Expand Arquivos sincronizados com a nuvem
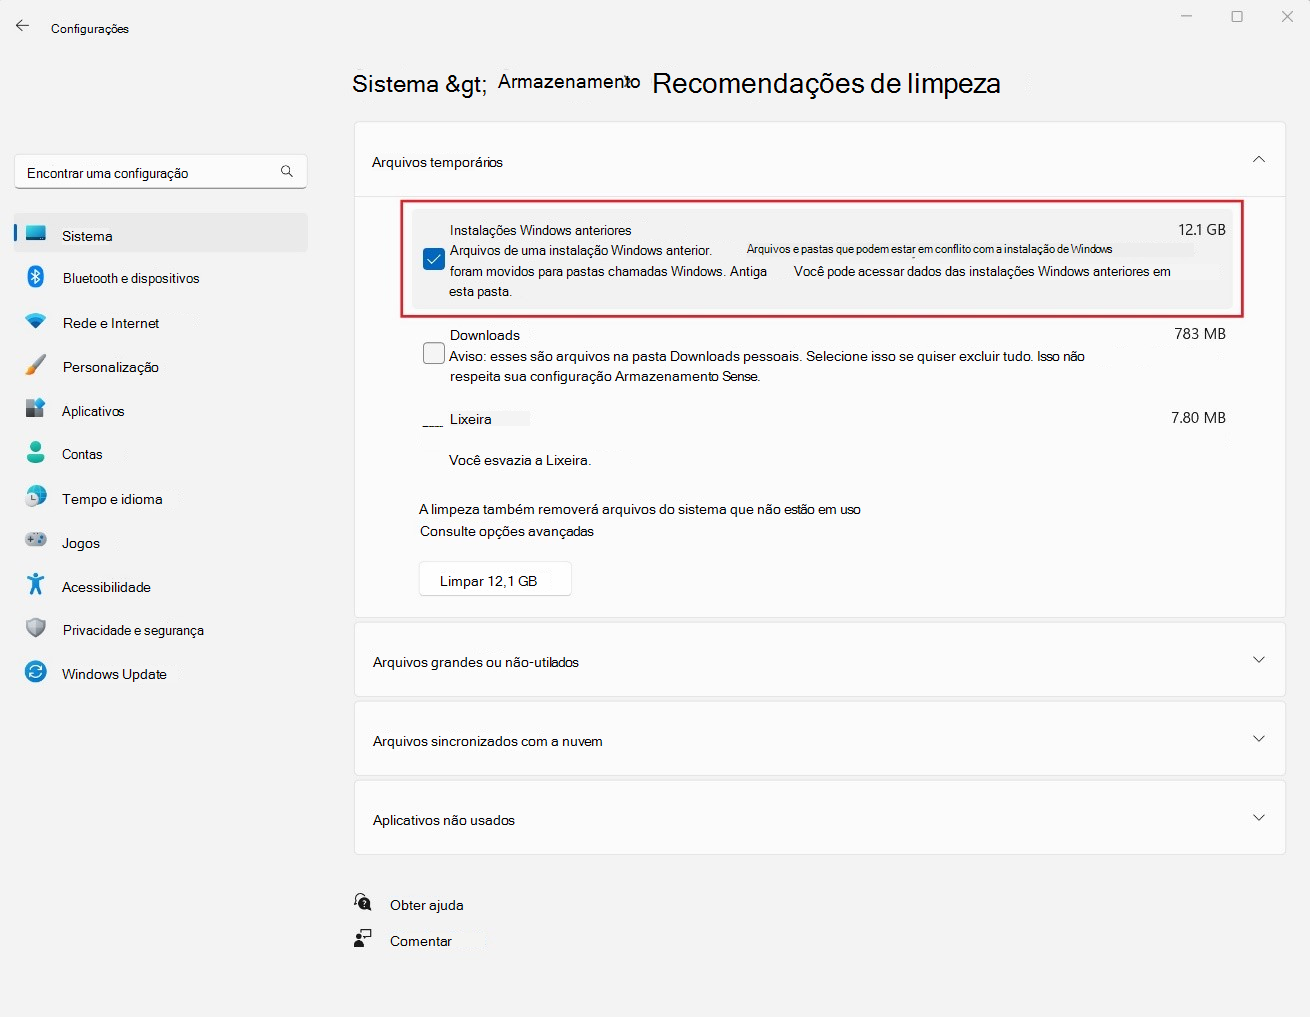Image resolution: width=1310 pixels, height=1017 pixels. [1259, 739]
